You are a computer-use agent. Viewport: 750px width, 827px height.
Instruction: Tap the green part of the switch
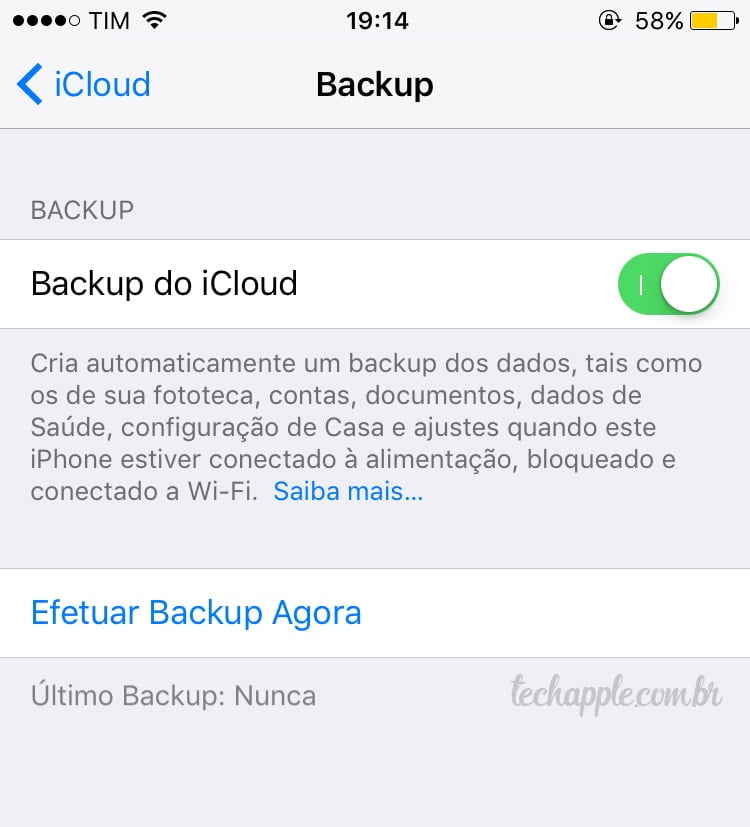pyautogui.click(x=639, y=285)
